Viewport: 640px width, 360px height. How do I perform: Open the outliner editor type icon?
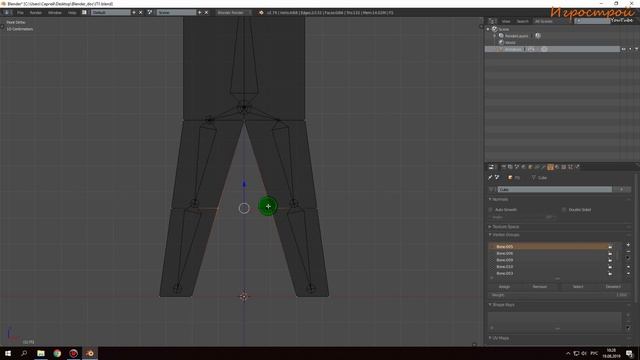click(x=492, y=21)
